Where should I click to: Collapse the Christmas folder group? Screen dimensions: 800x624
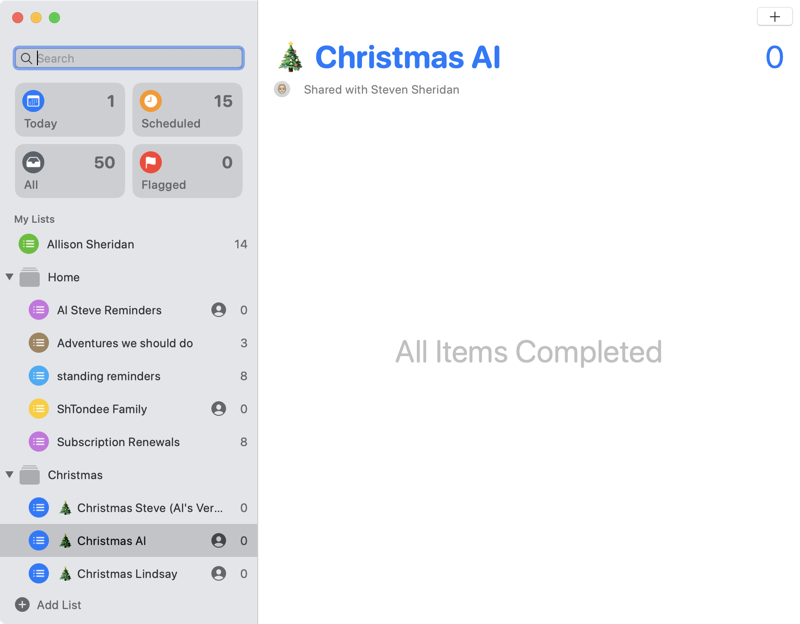pyautogui.click(x=10, y=475)
